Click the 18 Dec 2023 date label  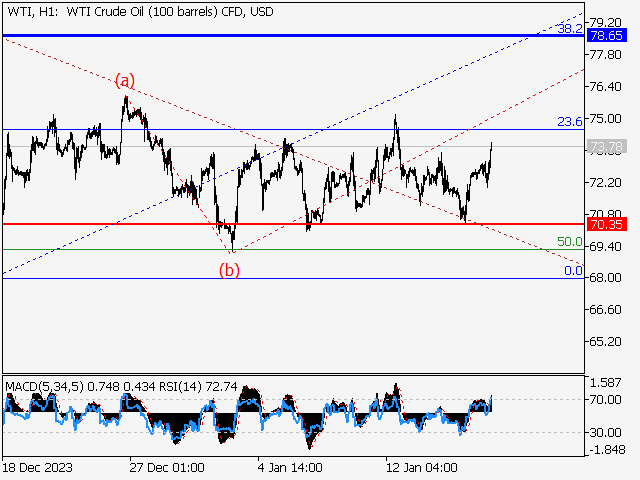click(x=38, y=467)
